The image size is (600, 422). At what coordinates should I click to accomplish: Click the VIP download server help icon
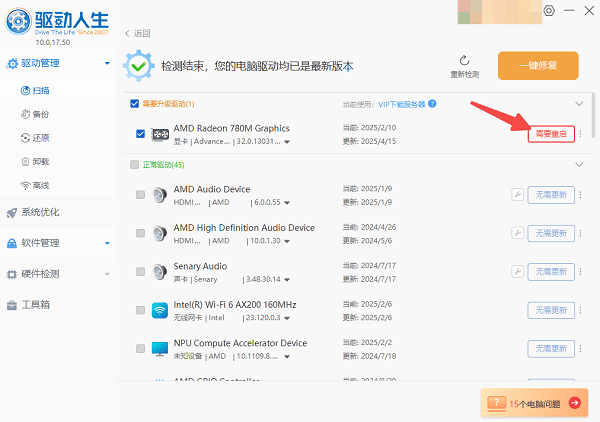pyautogui.click(x=432, y=104)
